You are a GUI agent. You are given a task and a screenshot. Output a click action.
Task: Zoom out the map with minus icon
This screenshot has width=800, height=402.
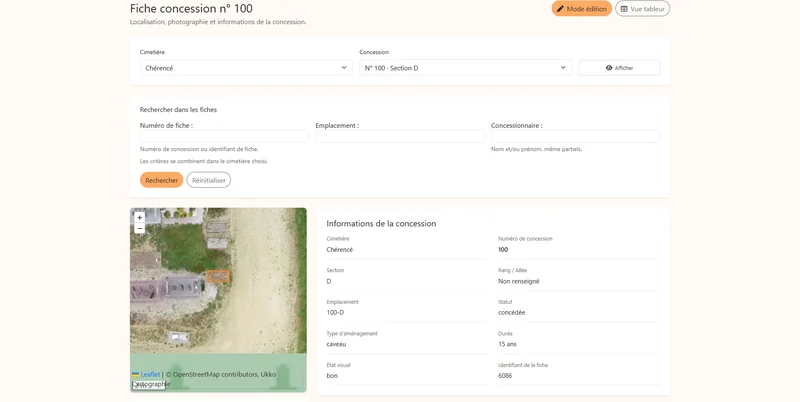click(139, 229)
